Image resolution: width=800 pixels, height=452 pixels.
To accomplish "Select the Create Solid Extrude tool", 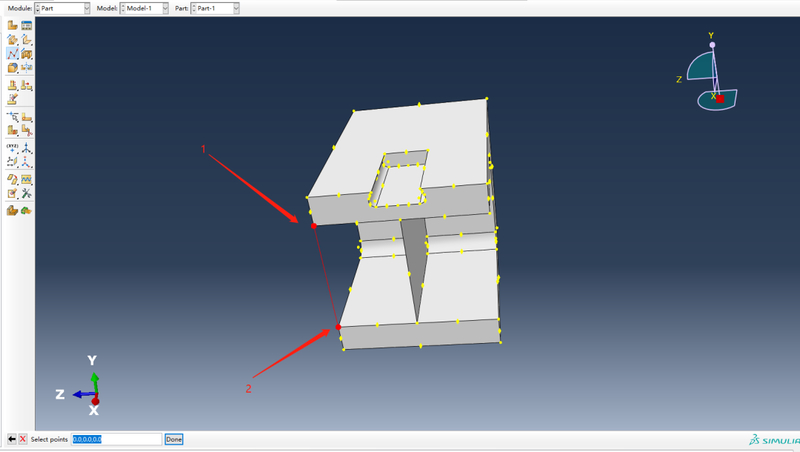I will click(12, 39).
